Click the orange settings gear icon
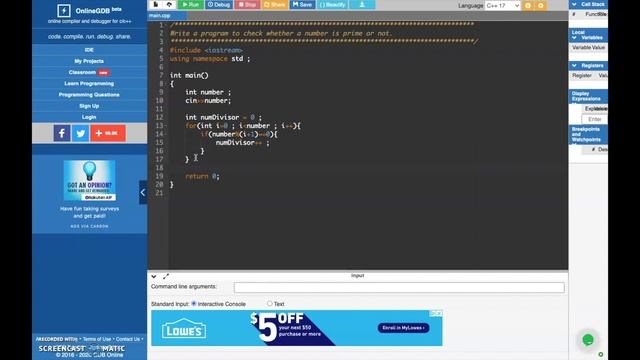This screenshot has width=640, height=360. click(x=541, y=5)
